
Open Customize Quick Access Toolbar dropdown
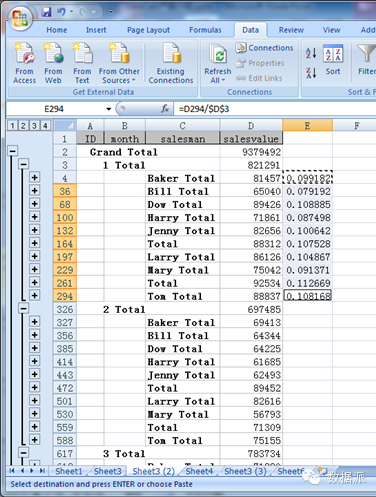111,12
